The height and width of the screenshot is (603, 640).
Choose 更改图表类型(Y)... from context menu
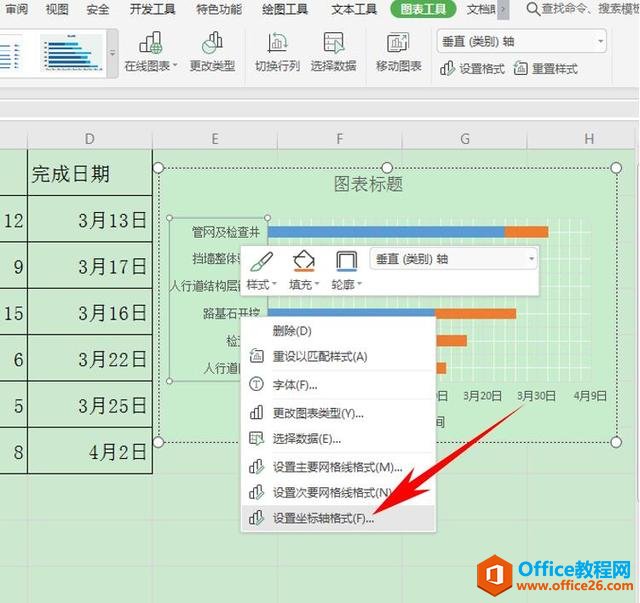coord(338,414)
